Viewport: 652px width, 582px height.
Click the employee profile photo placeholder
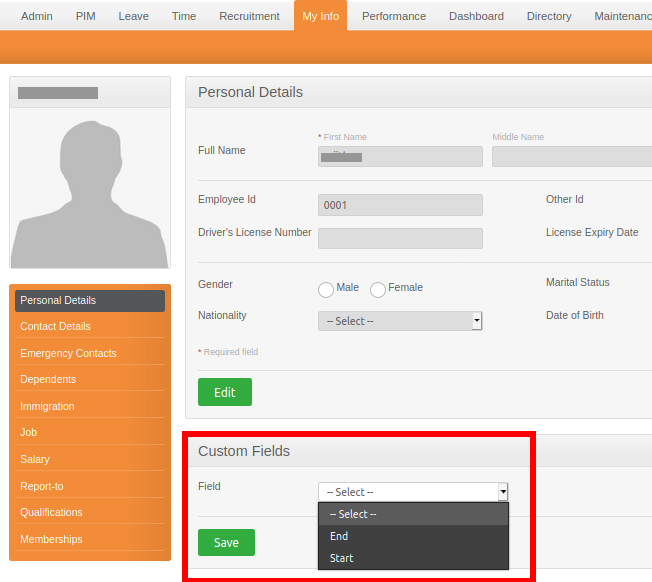89,190
